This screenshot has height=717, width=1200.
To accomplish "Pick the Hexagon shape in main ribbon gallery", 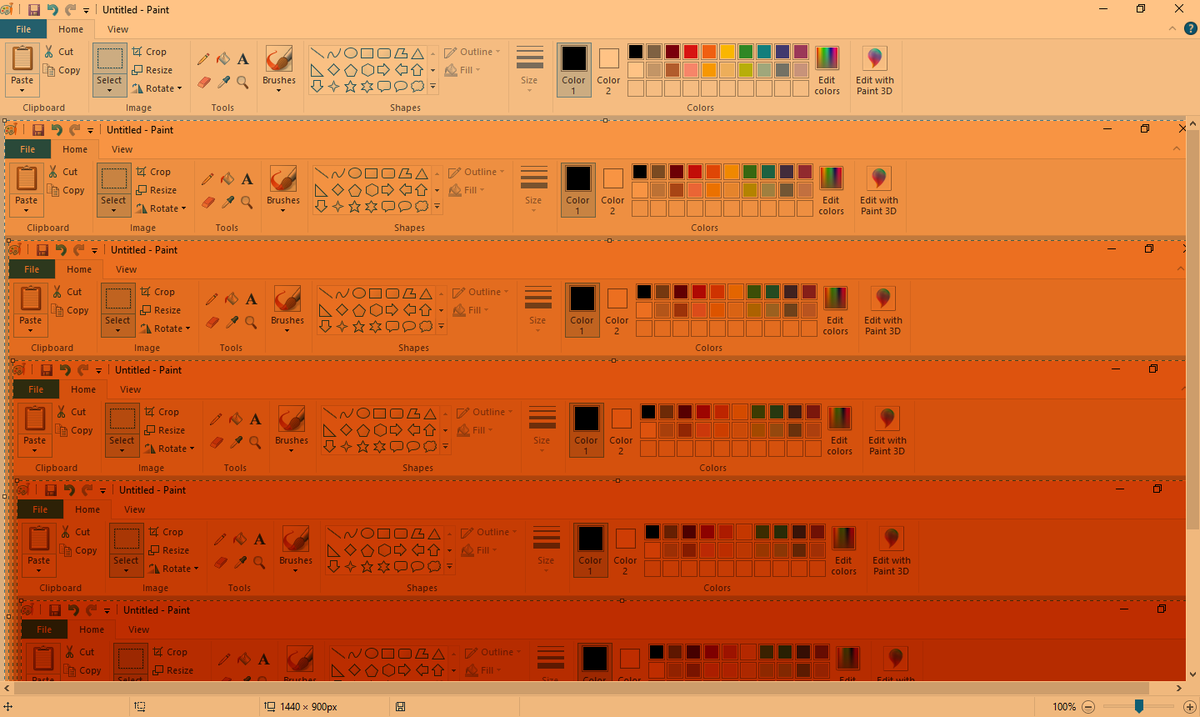I will (368, 70).
